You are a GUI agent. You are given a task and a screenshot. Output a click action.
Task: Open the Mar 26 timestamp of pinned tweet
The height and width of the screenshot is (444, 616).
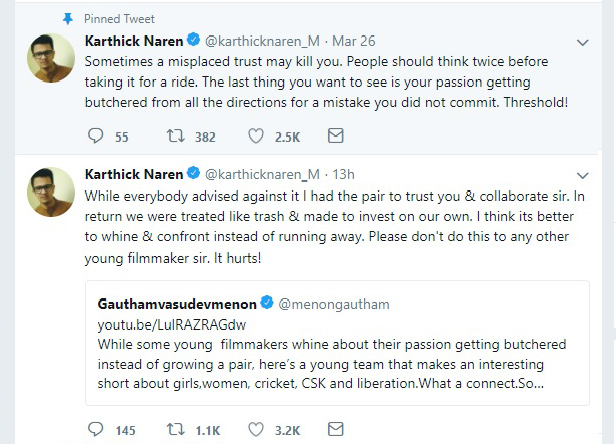pyautogui.click(x=354, y=41)
